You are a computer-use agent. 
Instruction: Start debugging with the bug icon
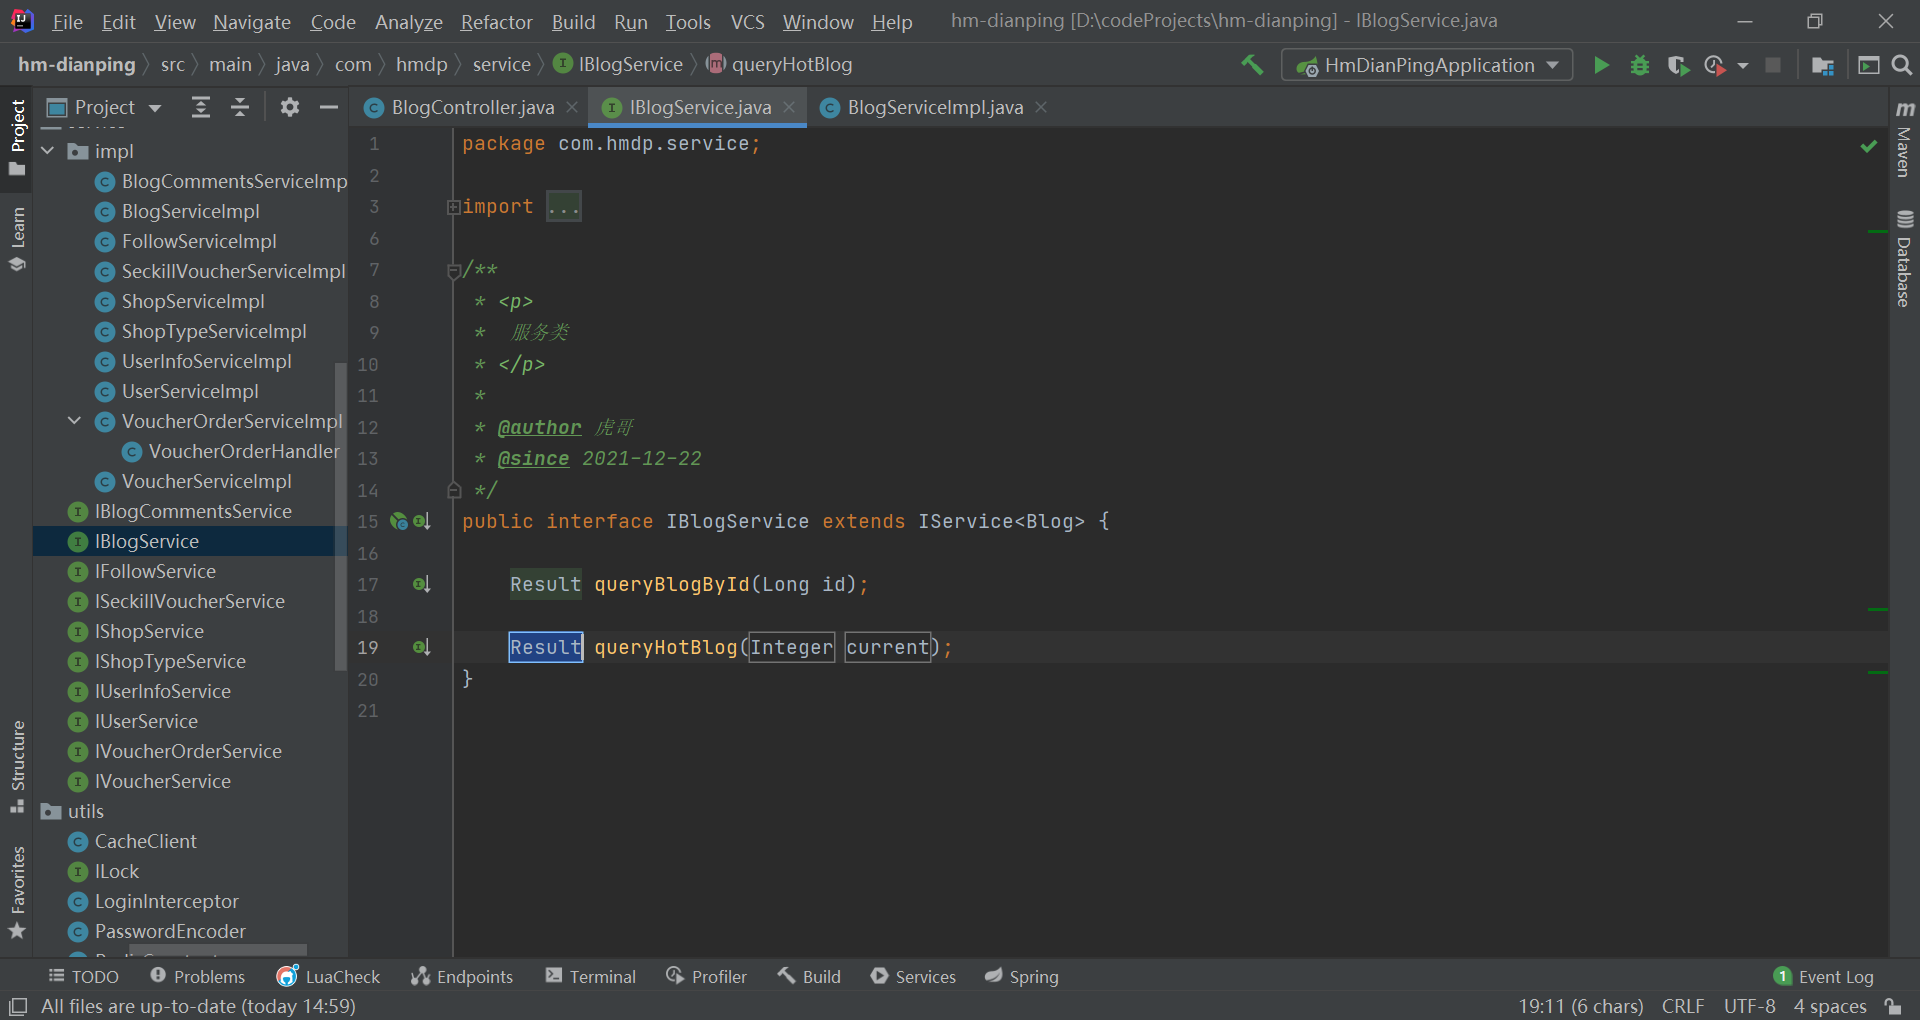(x=1640, y=65)
